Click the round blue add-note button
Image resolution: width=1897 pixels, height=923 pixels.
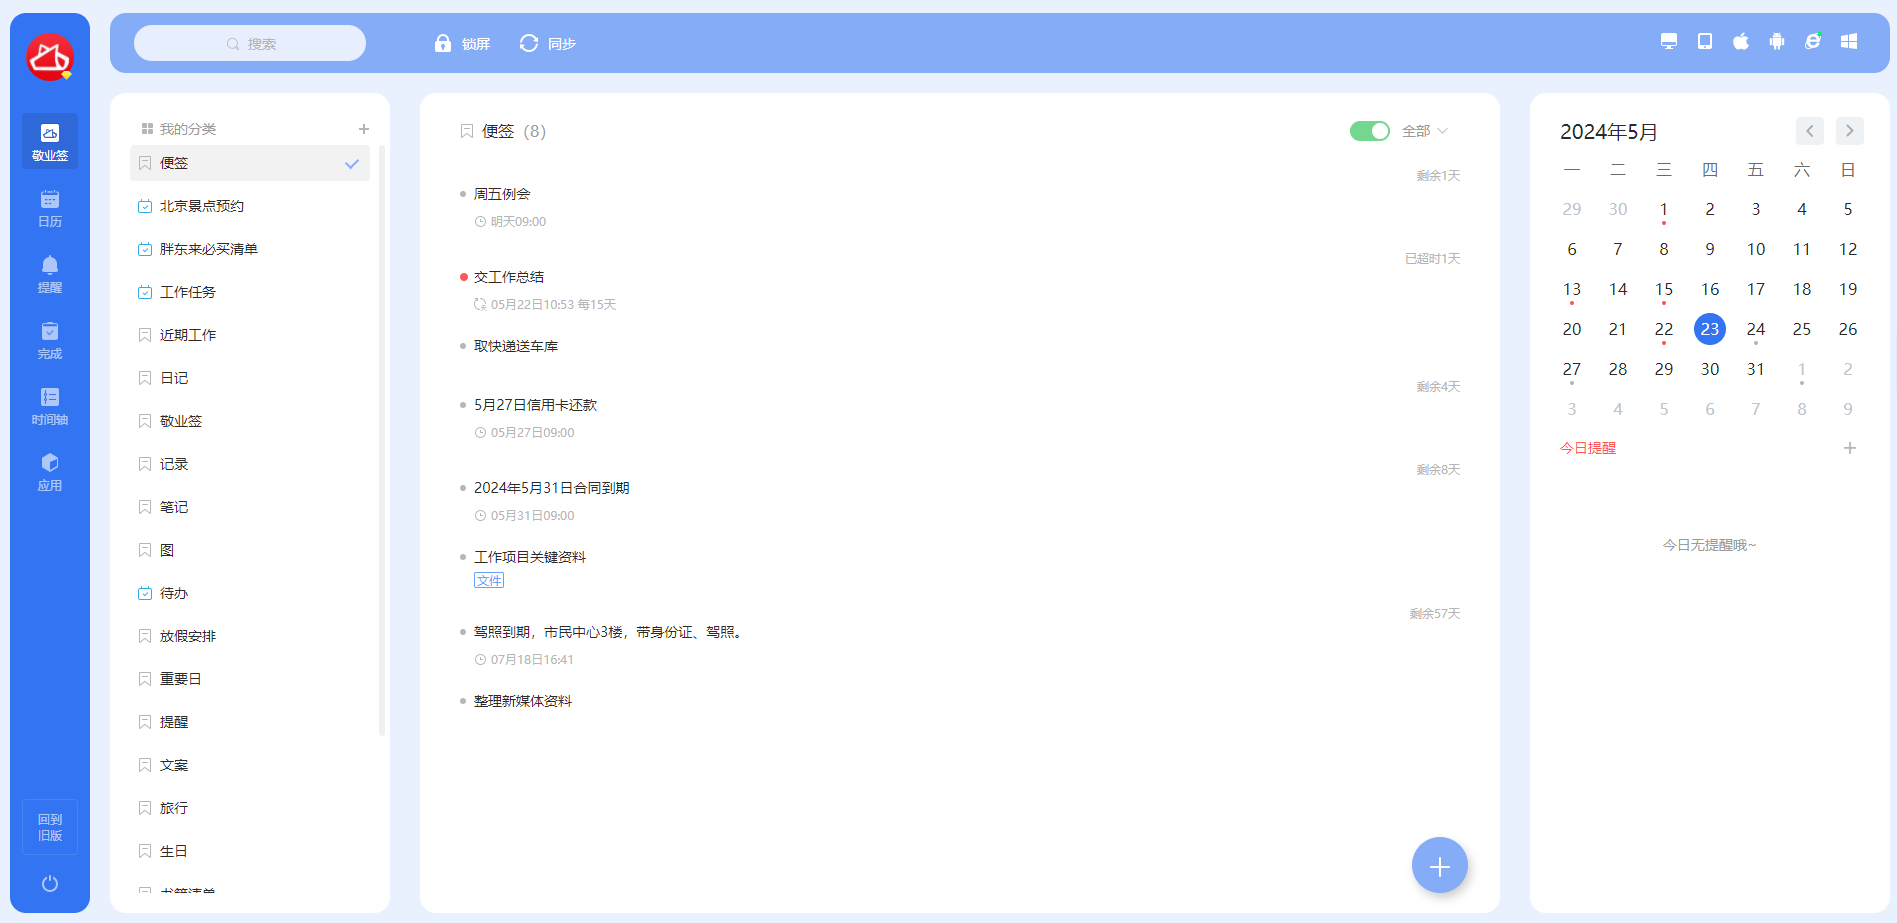[x=1440, y=866]
